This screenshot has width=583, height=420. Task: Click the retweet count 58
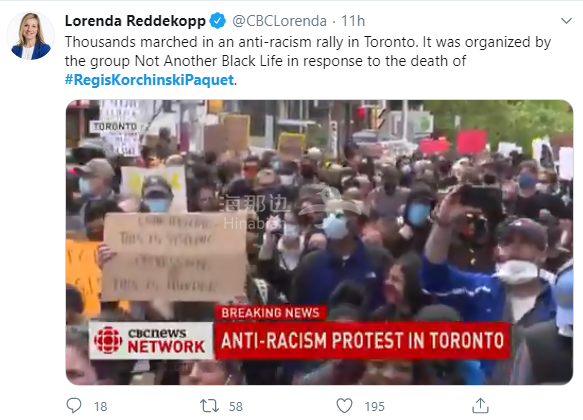click(236, 407)
